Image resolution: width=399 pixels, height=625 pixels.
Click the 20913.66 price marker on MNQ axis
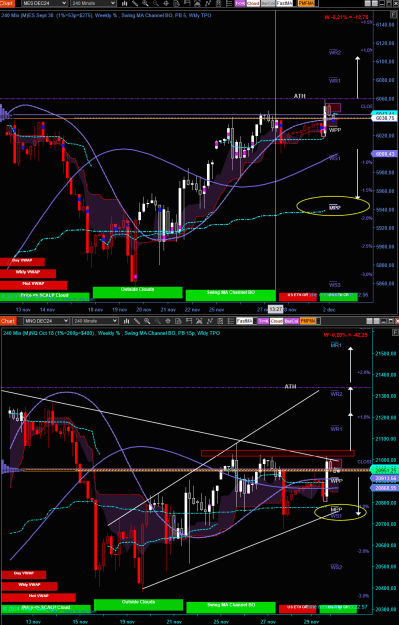384,478
